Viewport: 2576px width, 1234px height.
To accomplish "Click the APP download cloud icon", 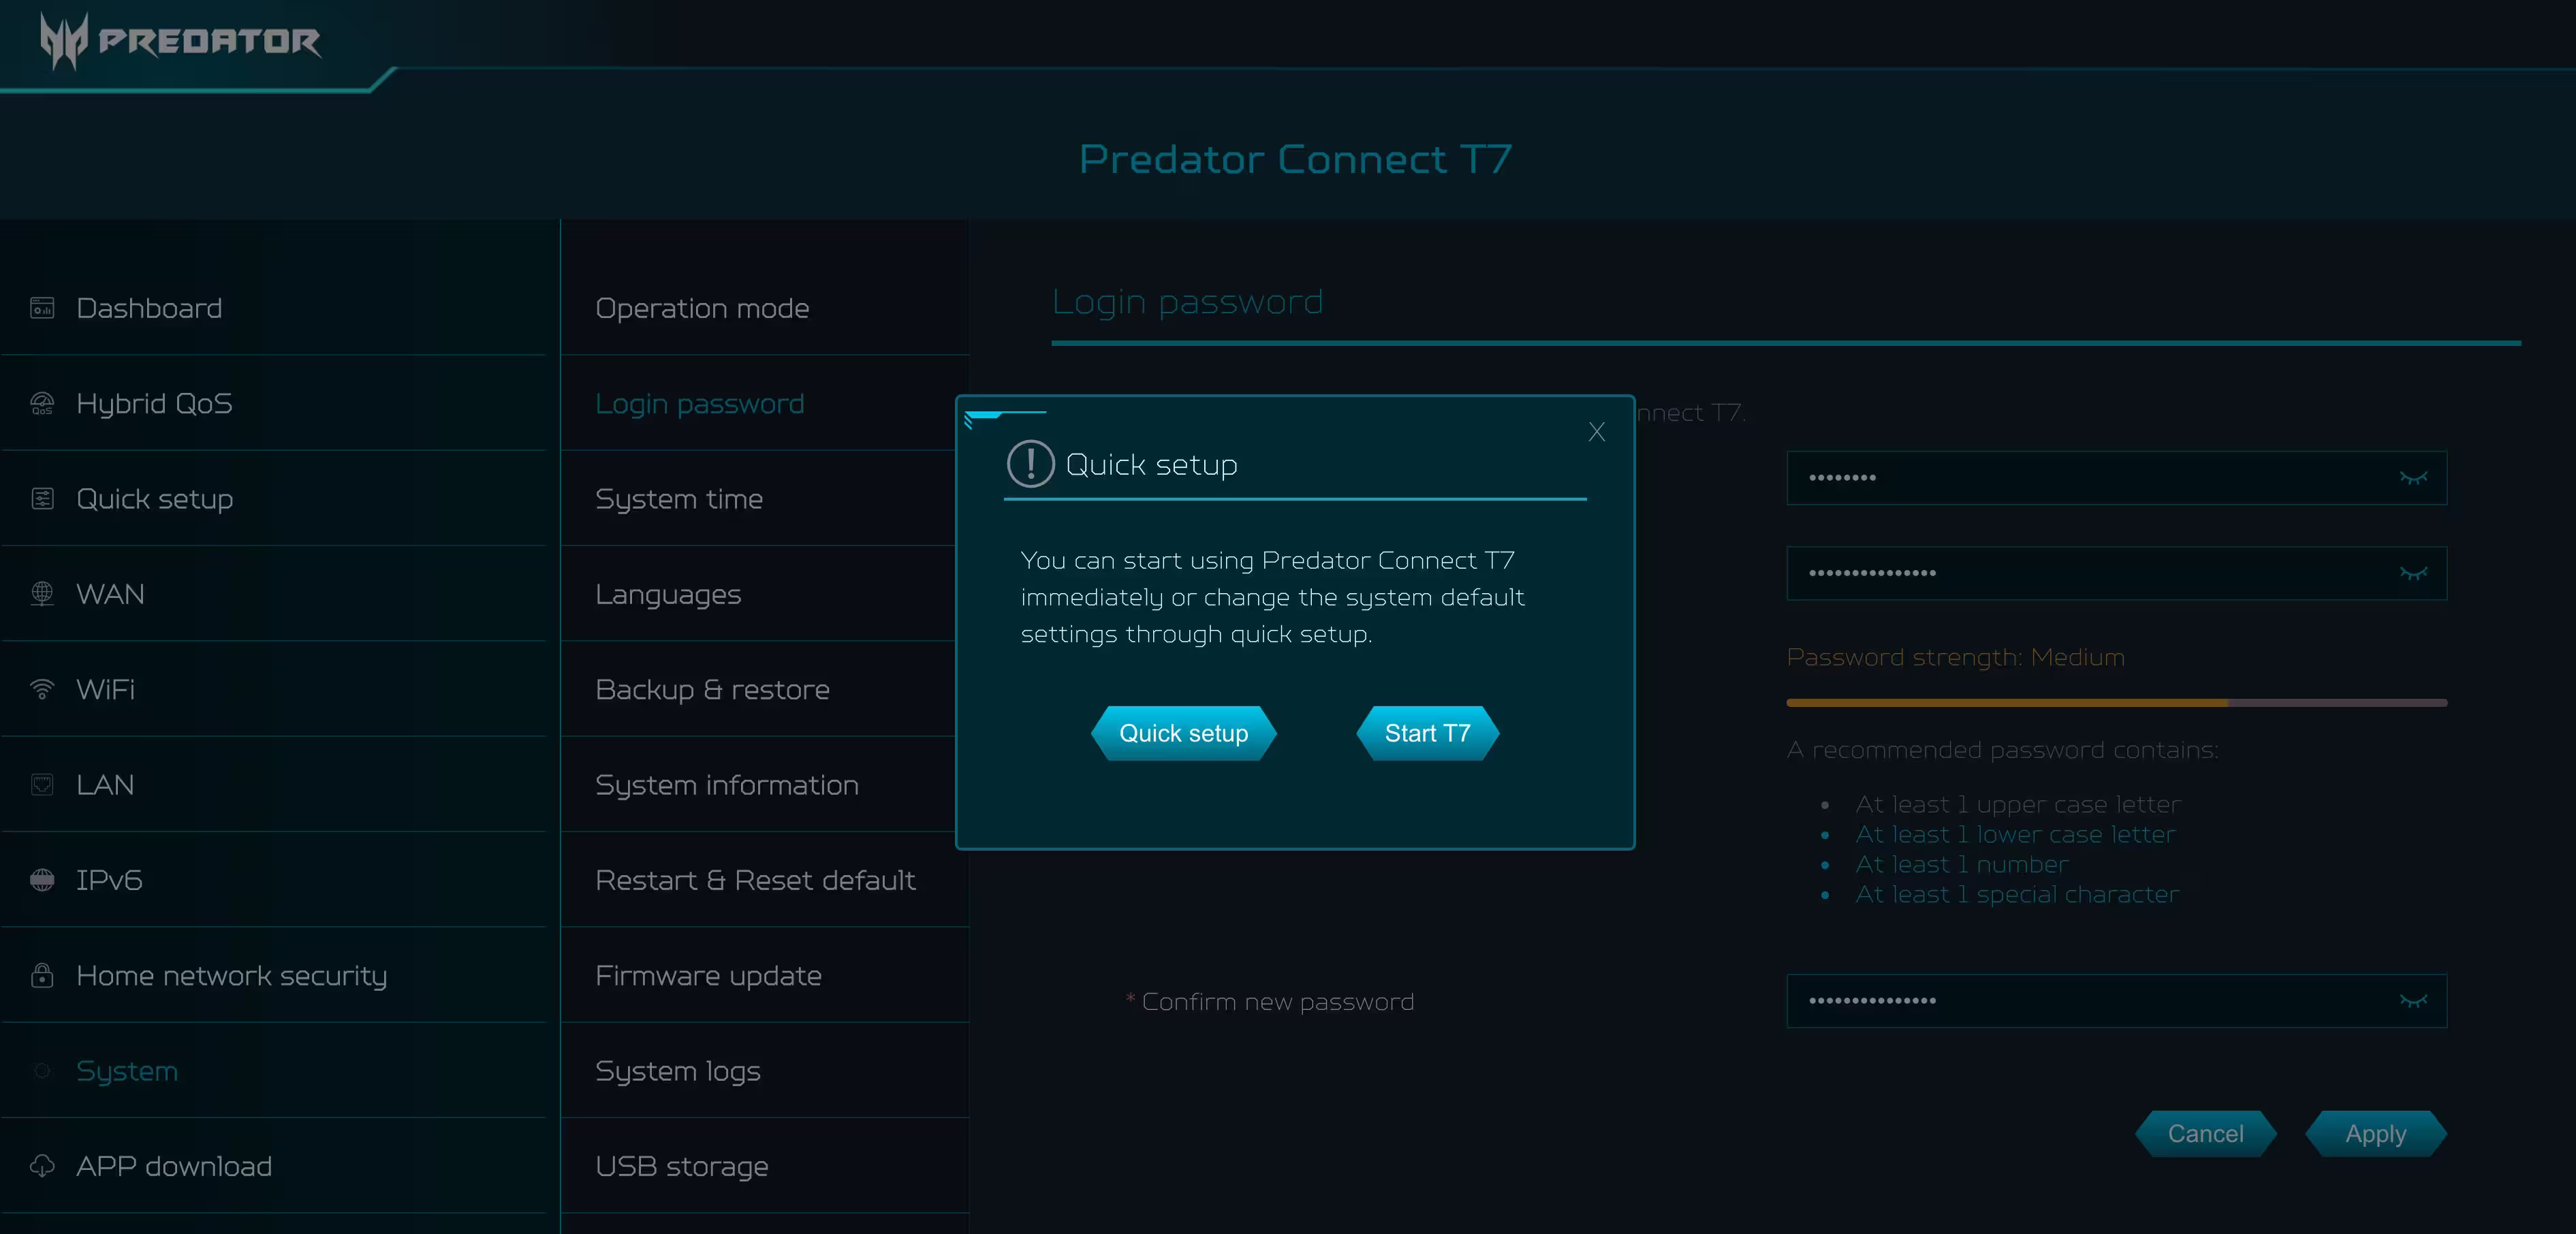I will pos(42,1166).
